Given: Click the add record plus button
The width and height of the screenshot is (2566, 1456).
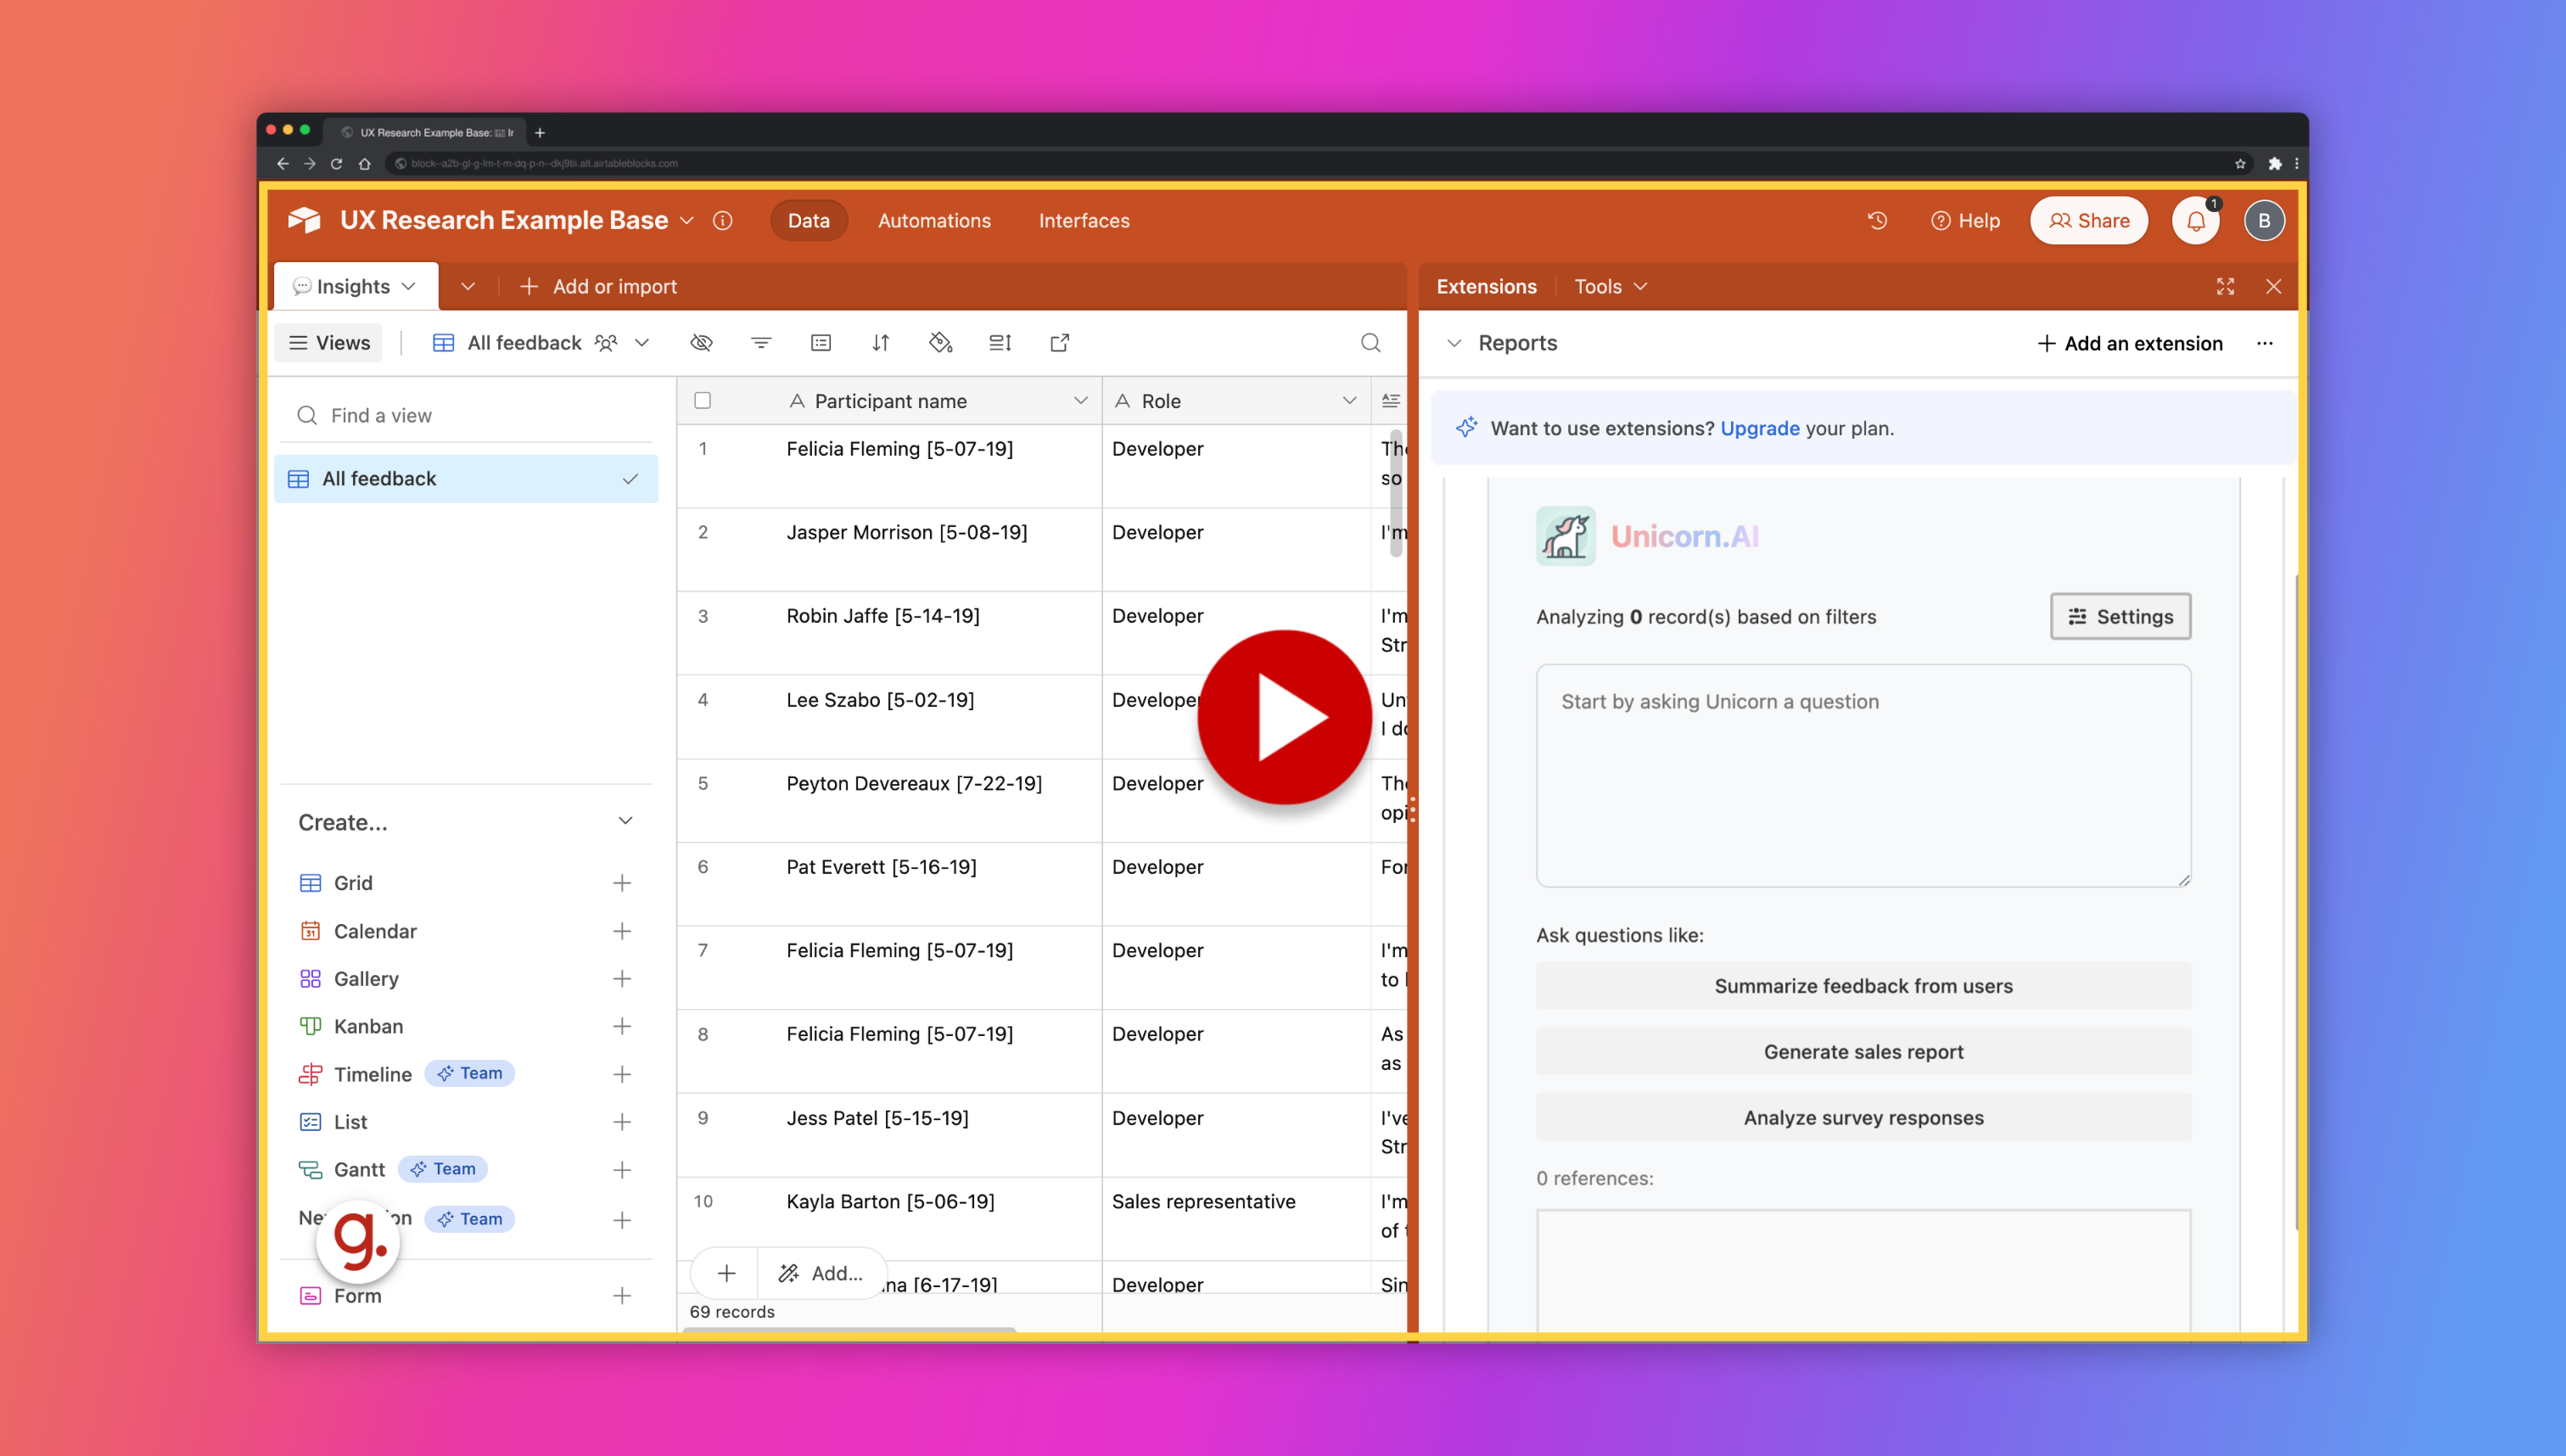Looking at the screenshot, I should [x=727, y=1273].
